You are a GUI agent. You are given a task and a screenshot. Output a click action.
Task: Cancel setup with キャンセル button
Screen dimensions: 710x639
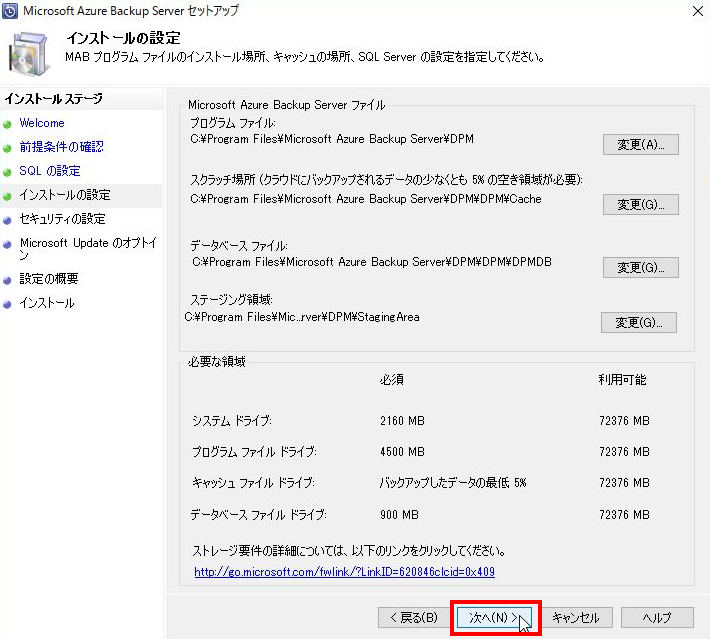[x=576, y=617]
